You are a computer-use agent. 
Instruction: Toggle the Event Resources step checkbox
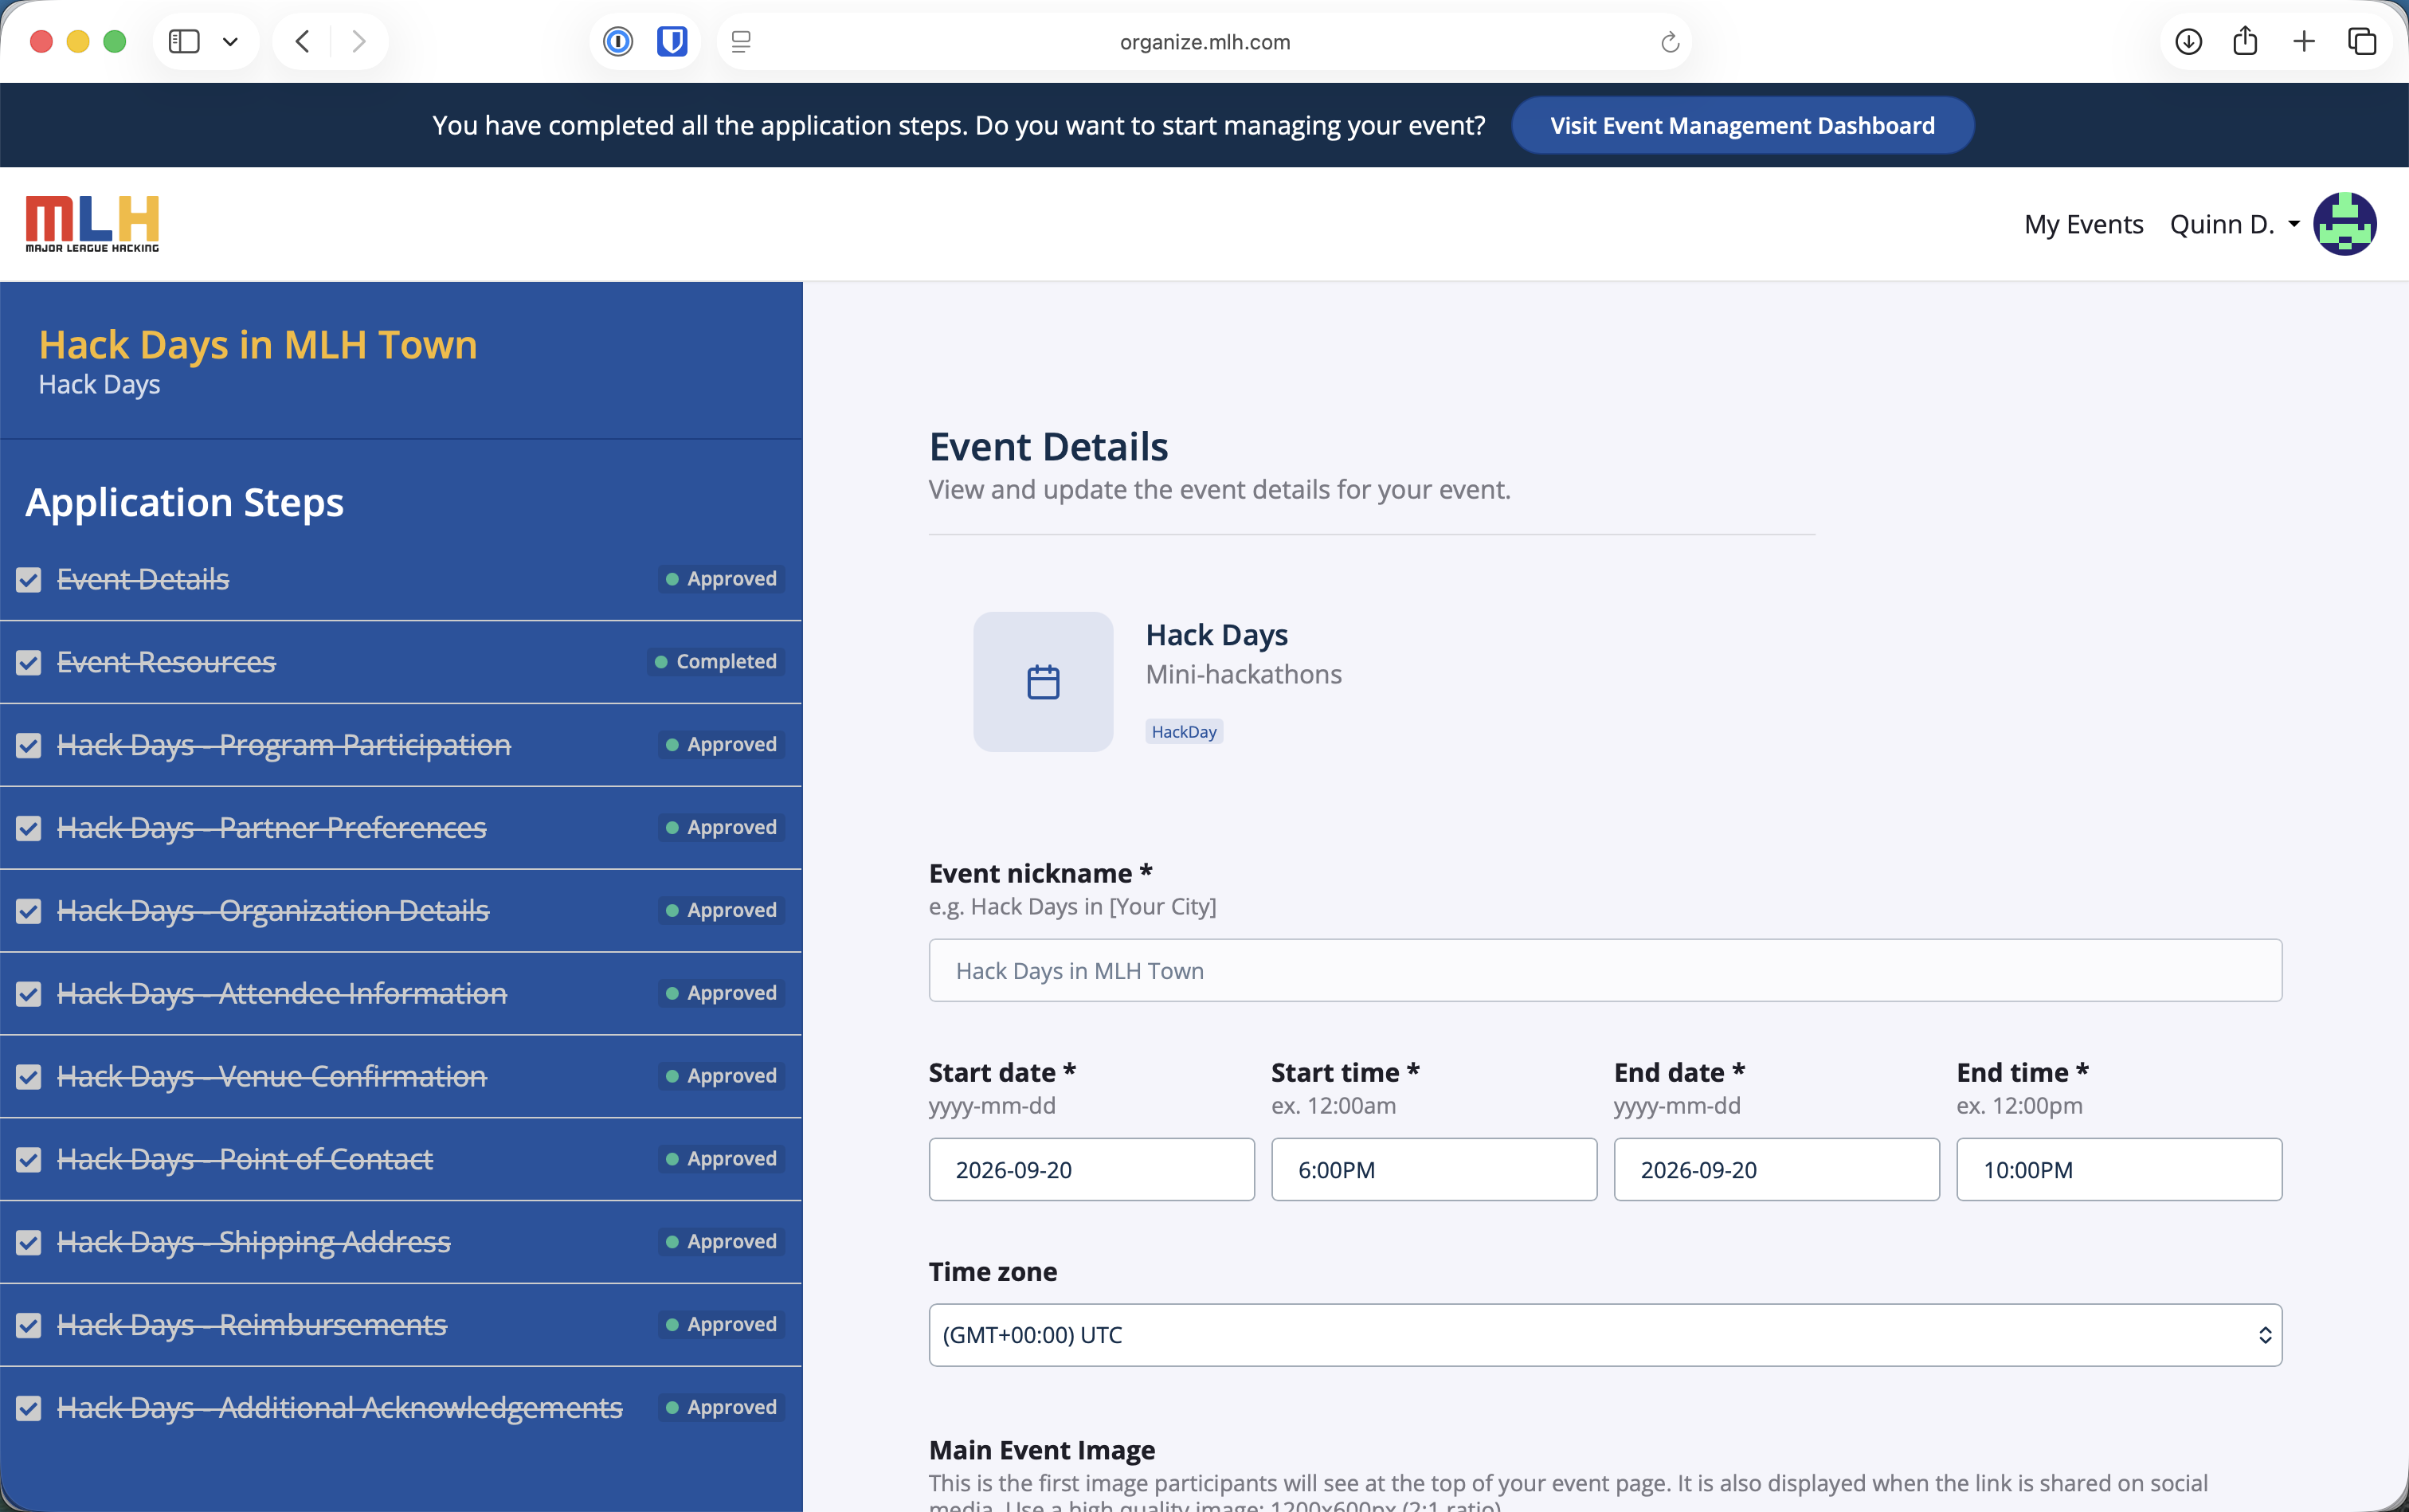pyautogui.click(x=29, y=663)
